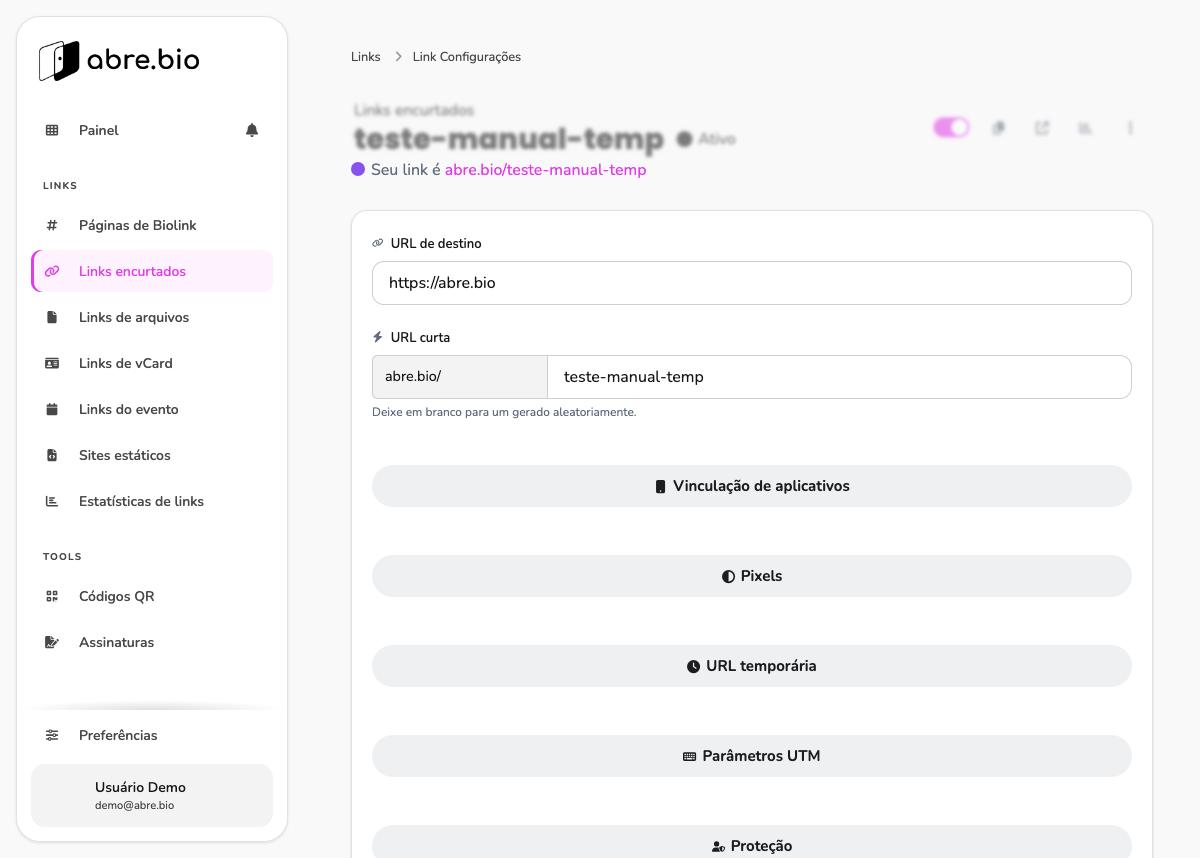Click the copy link icon in header
Viewport: 1200px width, 858px height.
pos(998,128)
